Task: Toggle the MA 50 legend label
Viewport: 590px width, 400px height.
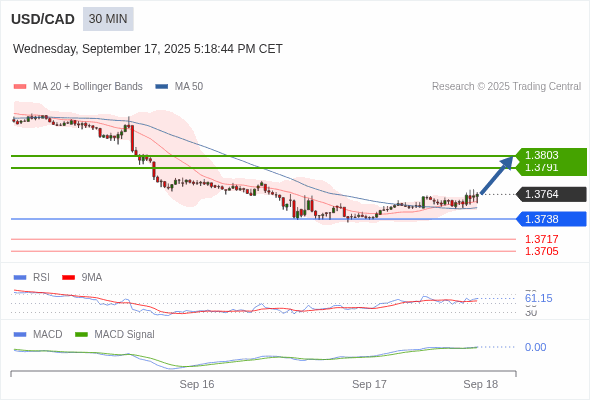Action: [189, 87]
